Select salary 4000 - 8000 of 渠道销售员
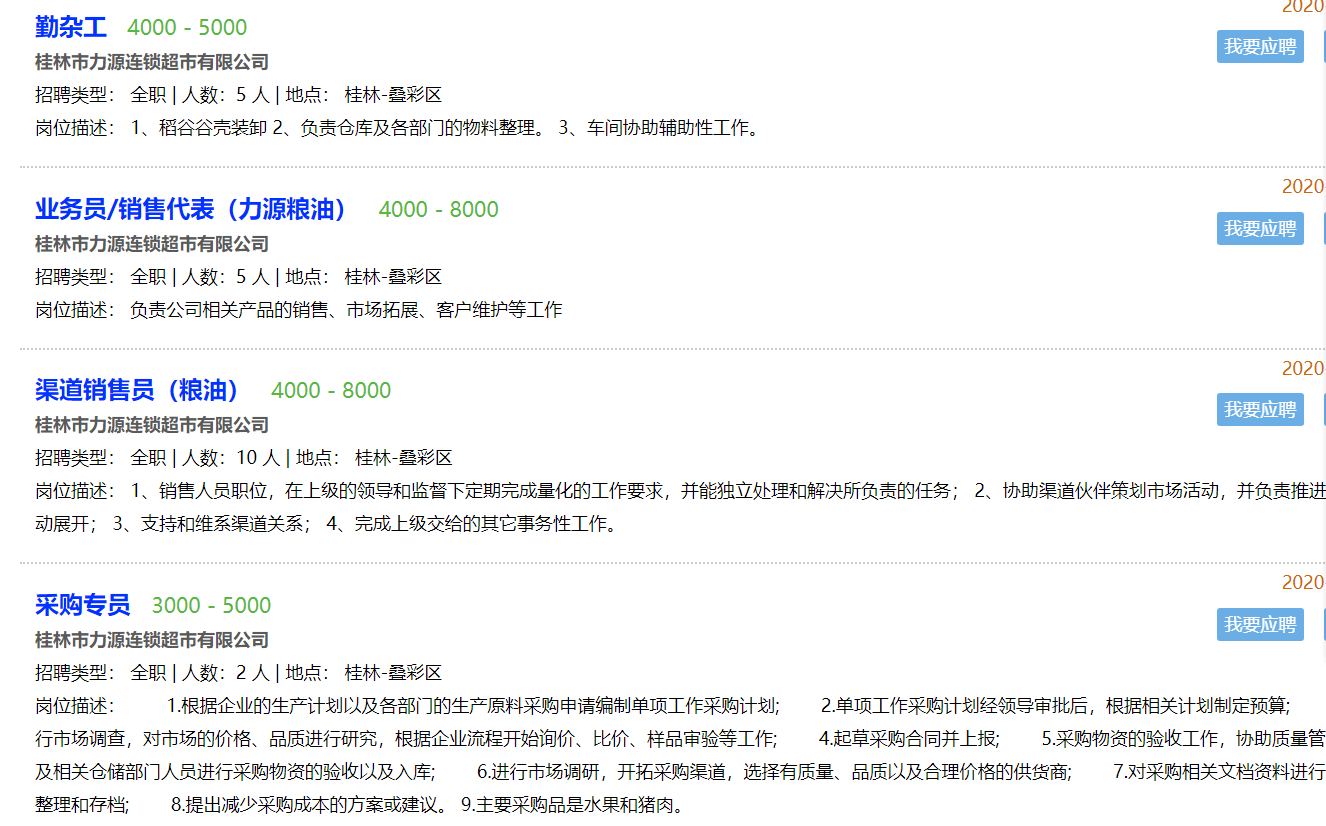 [331, 390]
